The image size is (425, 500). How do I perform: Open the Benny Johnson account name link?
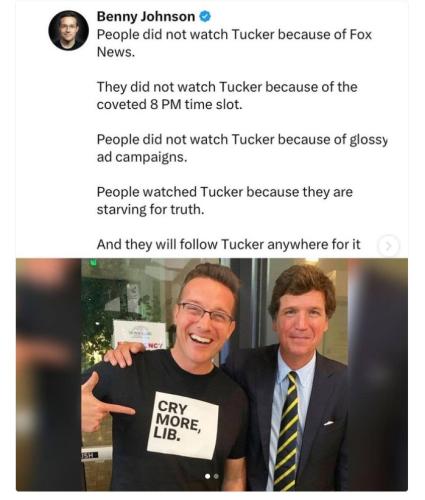[x=146, y=16]
